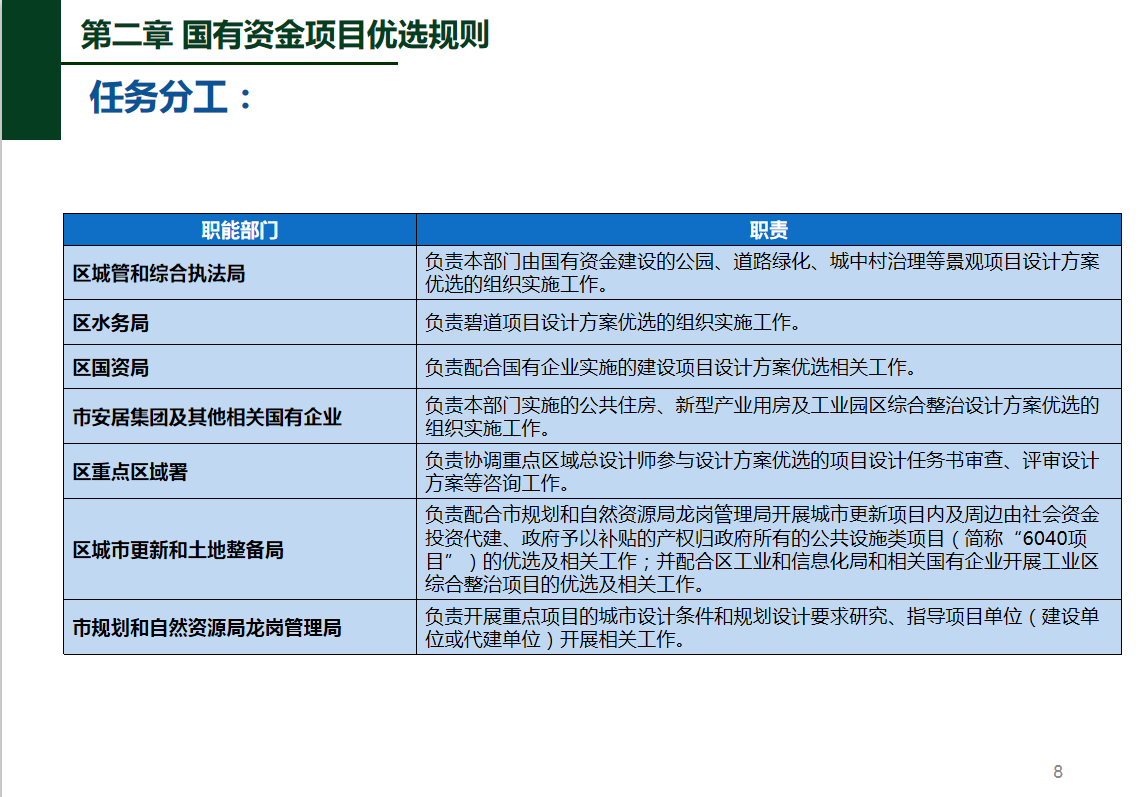Click the duty text about 公园、道路绿化 landscape projects
The width and height of the screenshot is (1147, 797).
(x=761, y=273)
